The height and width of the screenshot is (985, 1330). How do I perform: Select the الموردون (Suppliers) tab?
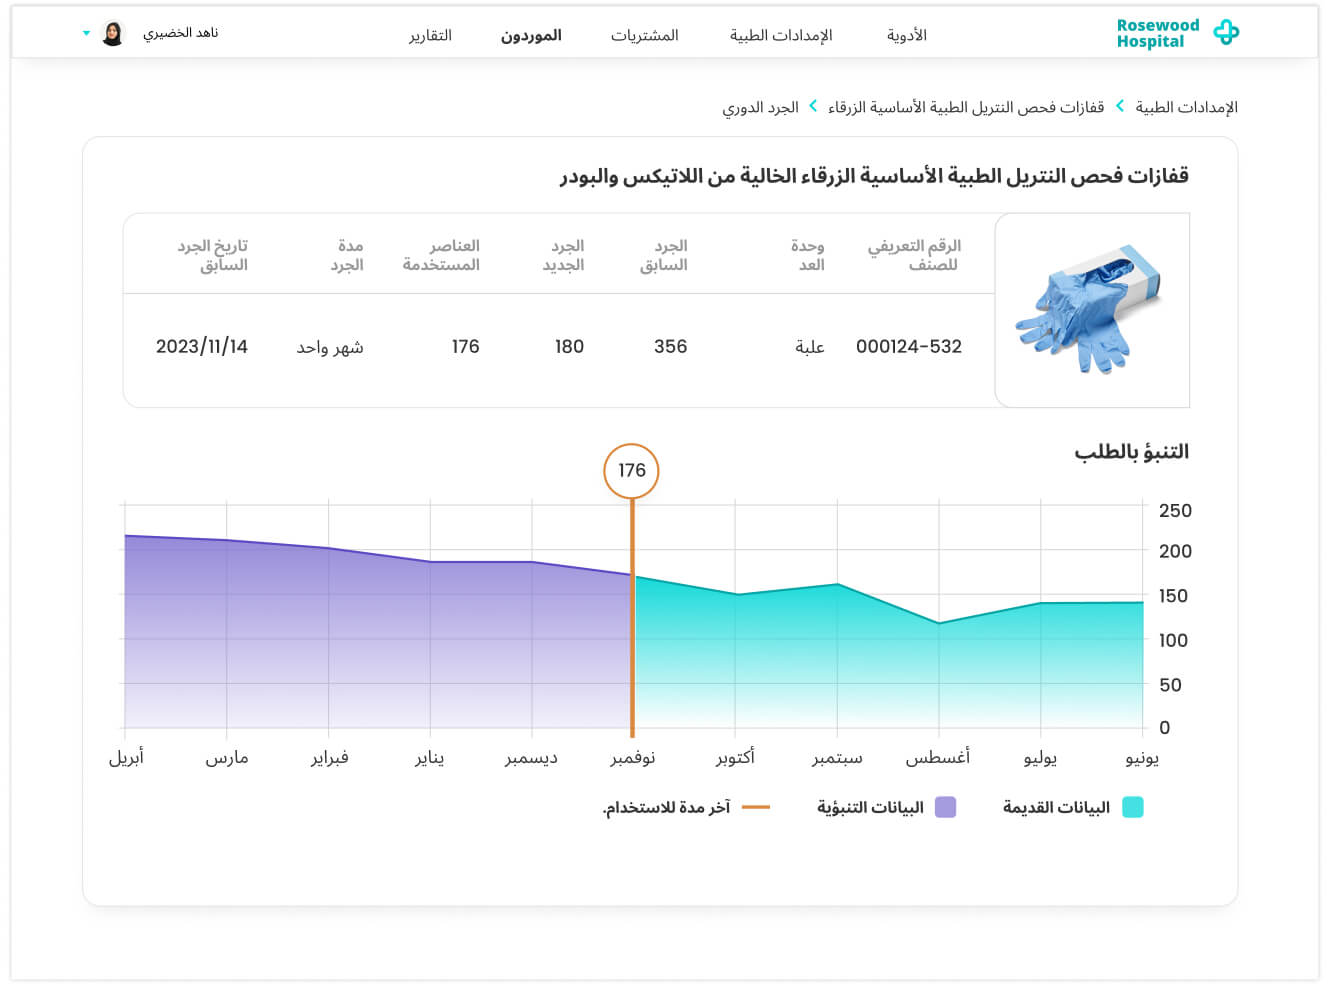[531, 35]
